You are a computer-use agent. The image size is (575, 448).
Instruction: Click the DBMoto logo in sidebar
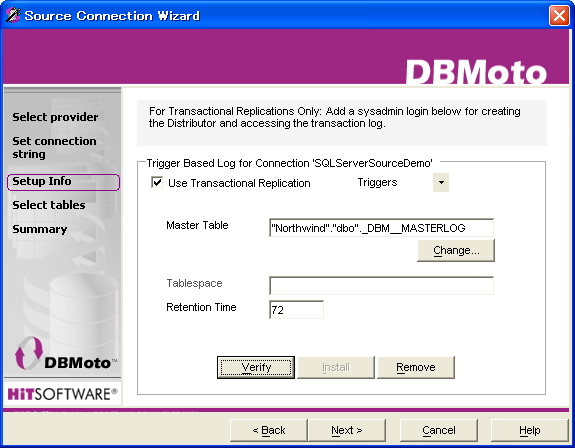(65, 354)
